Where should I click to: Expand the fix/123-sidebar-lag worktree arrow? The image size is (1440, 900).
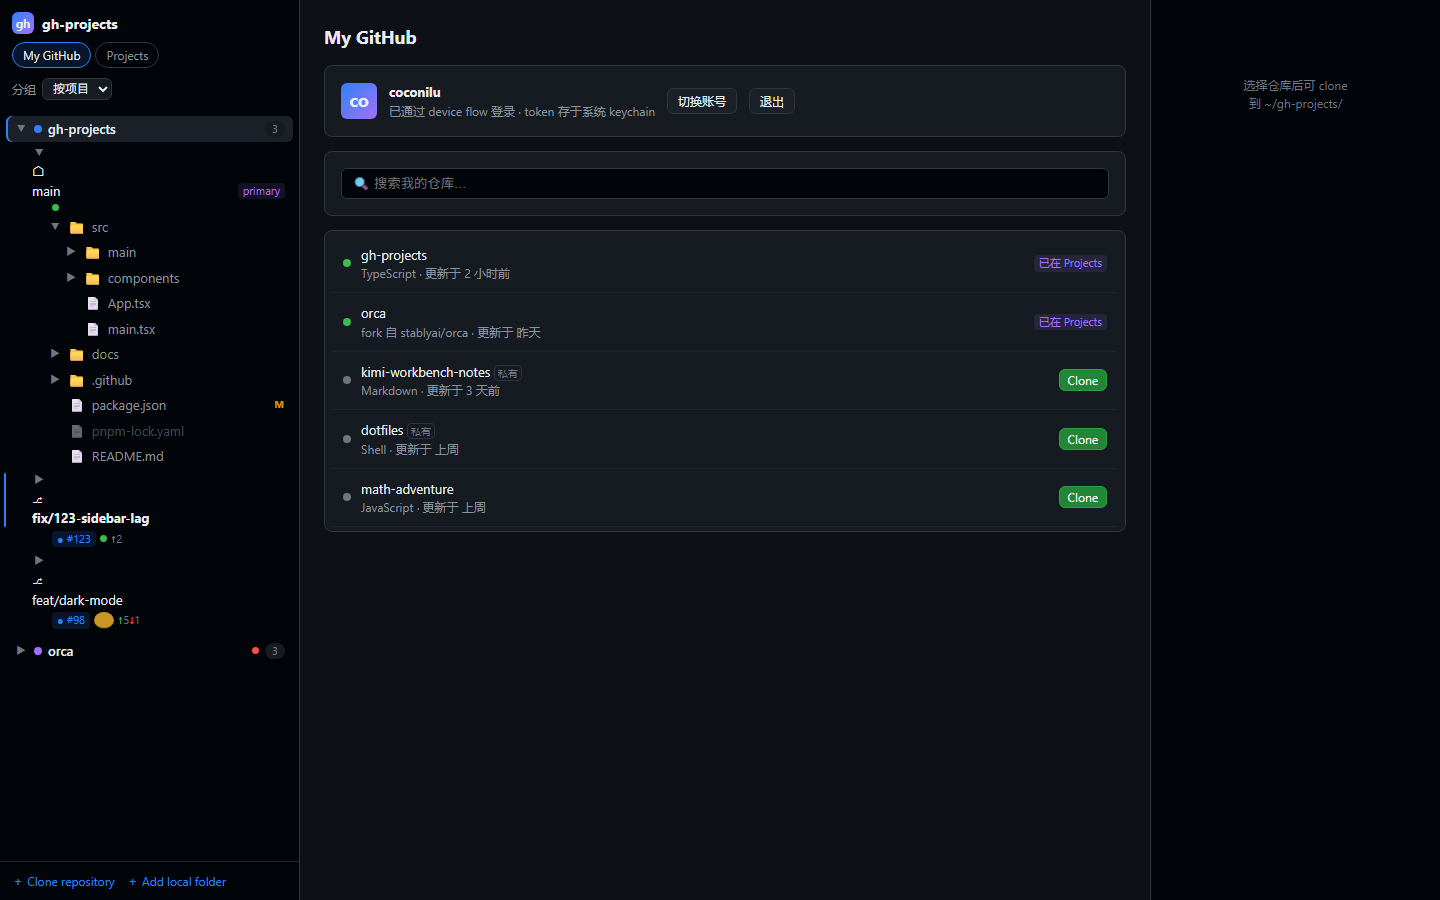[39, 480]
